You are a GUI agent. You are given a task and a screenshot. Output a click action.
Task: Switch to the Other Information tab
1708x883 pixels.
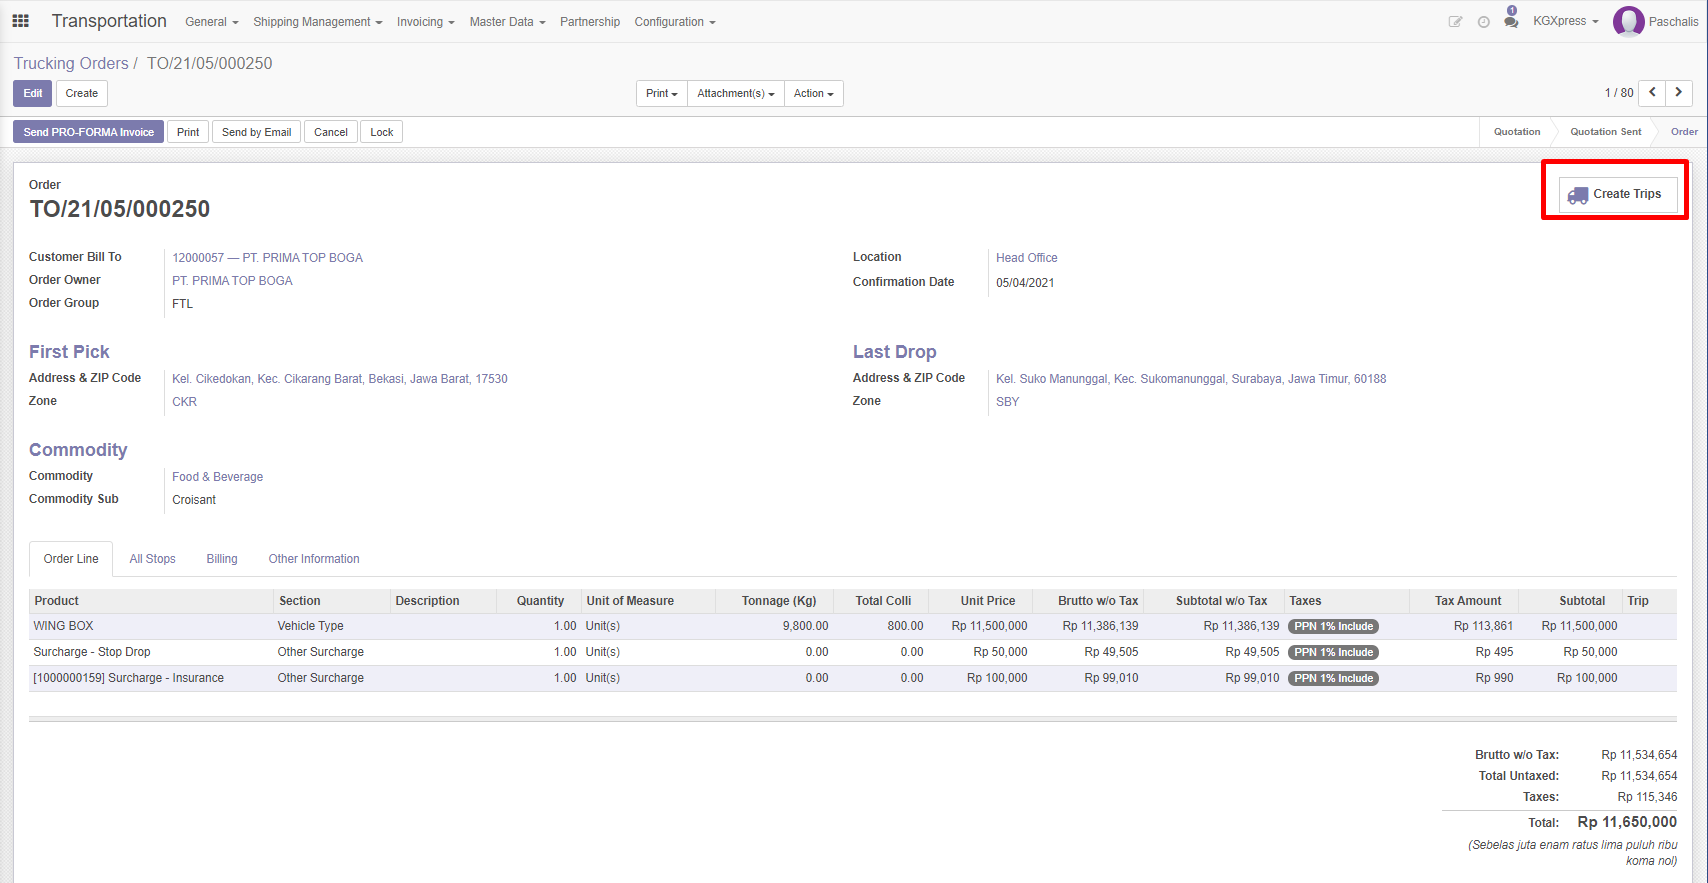314,559
